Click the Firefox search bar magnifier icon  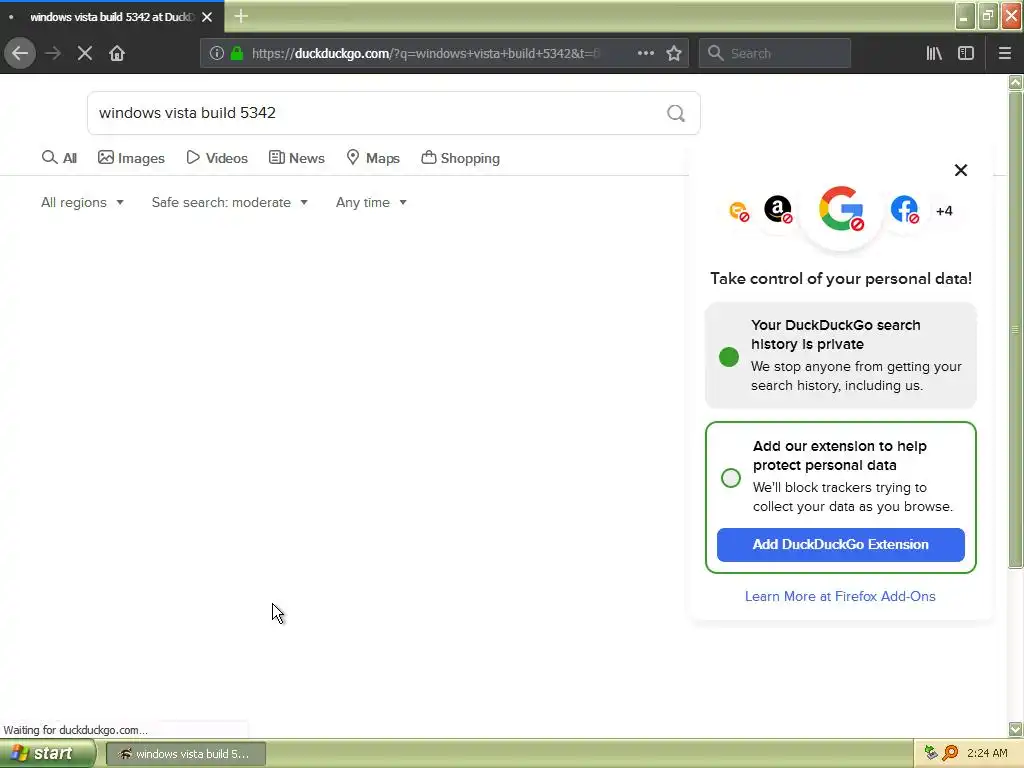[716, 53]
